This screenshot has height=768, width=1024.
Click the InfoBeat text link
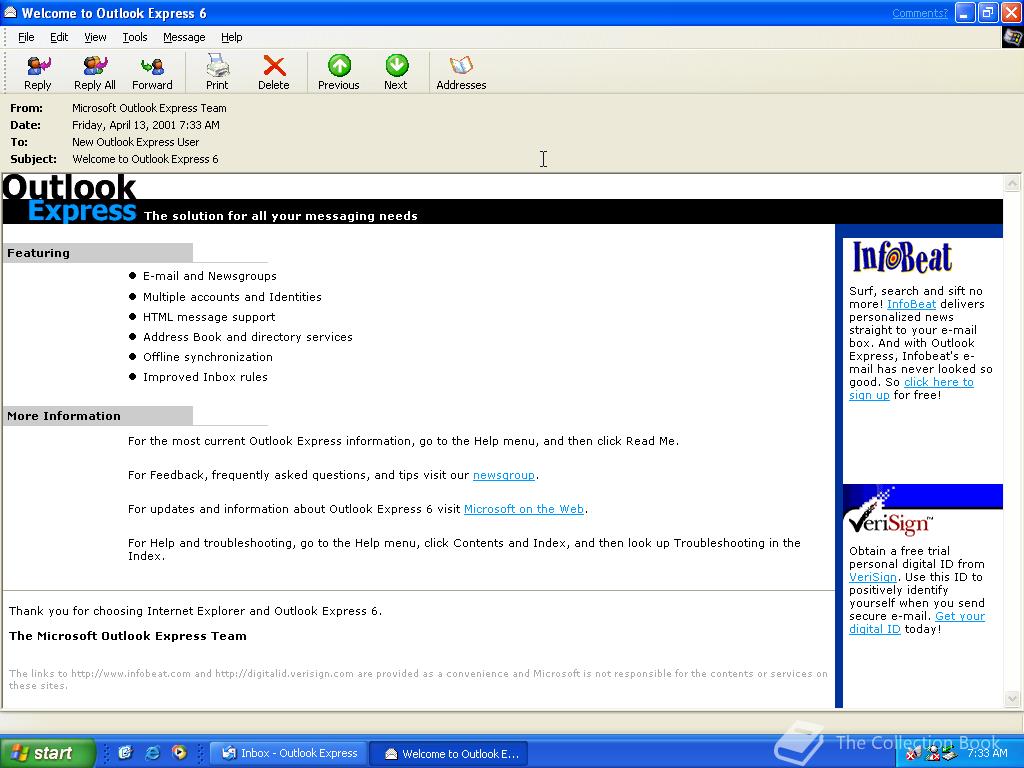[x=911, y=304]
